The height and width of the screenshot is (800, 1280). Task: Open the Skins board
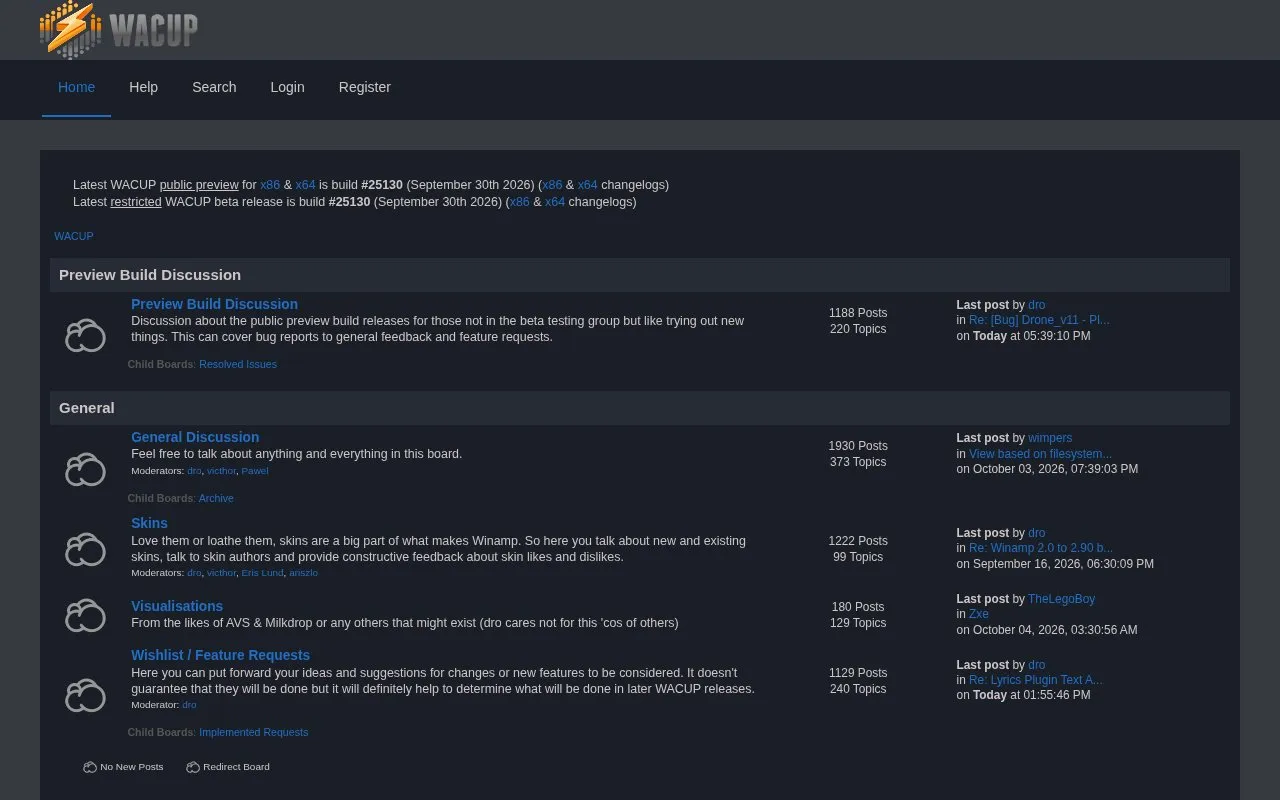(x=149, y=523)
